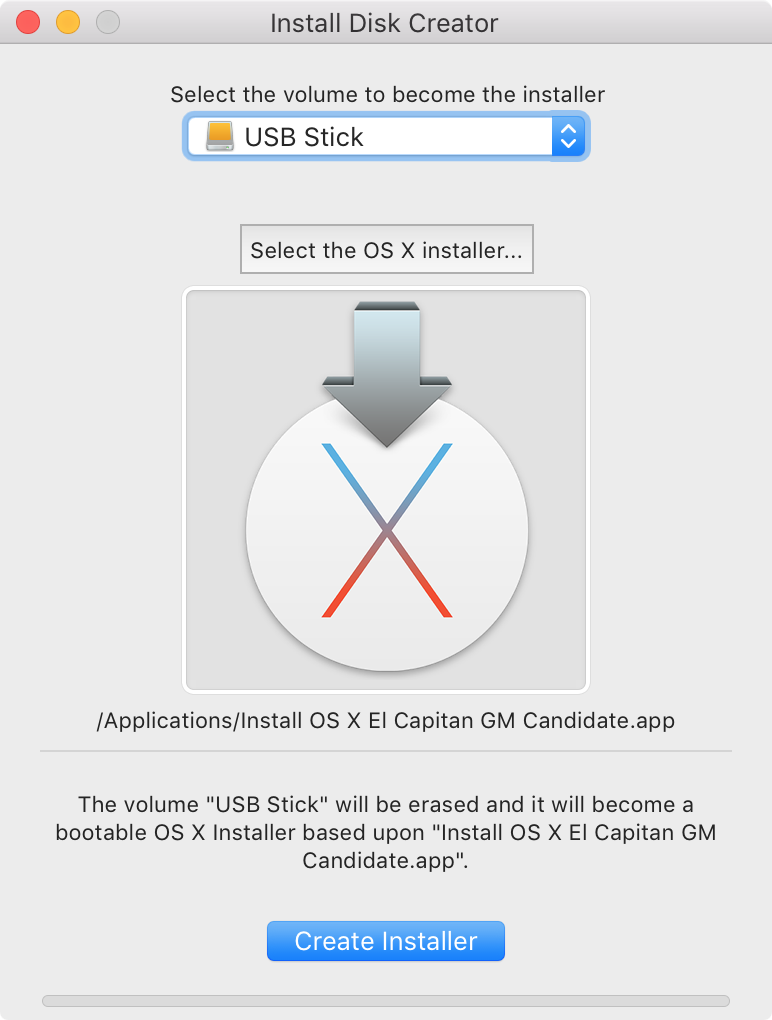Click the disabled gray zoom button

(x=108, y=22)
